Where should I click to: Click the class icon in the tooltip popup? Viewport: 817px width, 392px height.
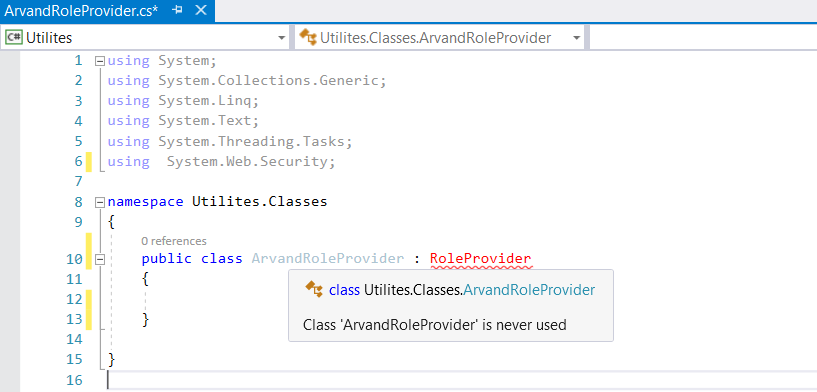click(314, 289)
